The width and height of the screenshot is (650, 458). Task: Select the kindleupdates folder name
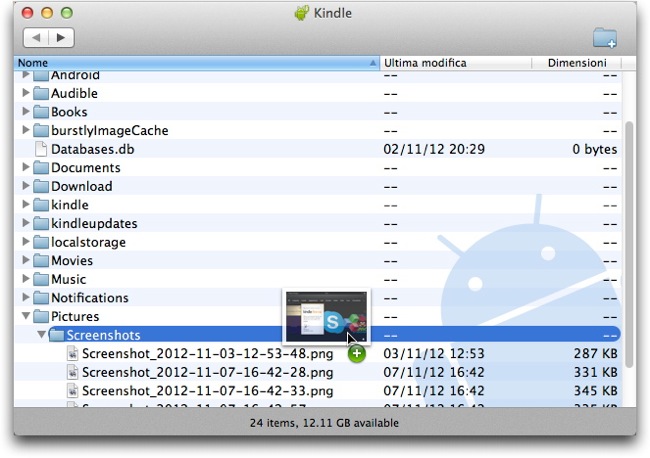click(x=94, y=224)
